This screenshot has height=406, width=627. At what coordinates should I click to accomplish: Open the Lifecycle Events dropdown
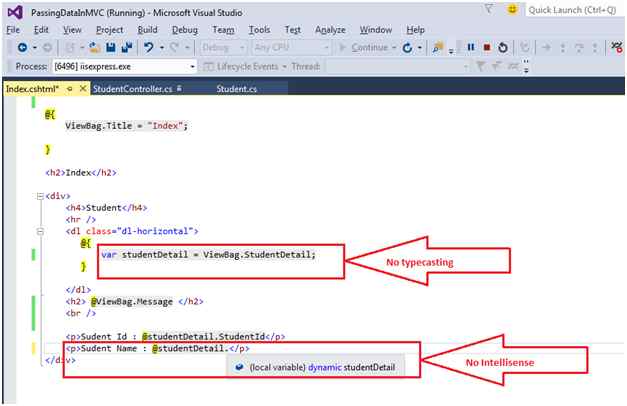coord(245,66)
